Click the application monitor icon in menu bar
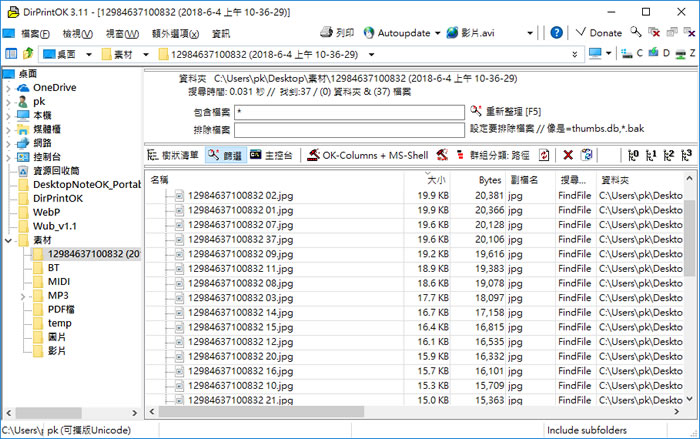This screenshot has width=700, height=439. coord(9,33)
